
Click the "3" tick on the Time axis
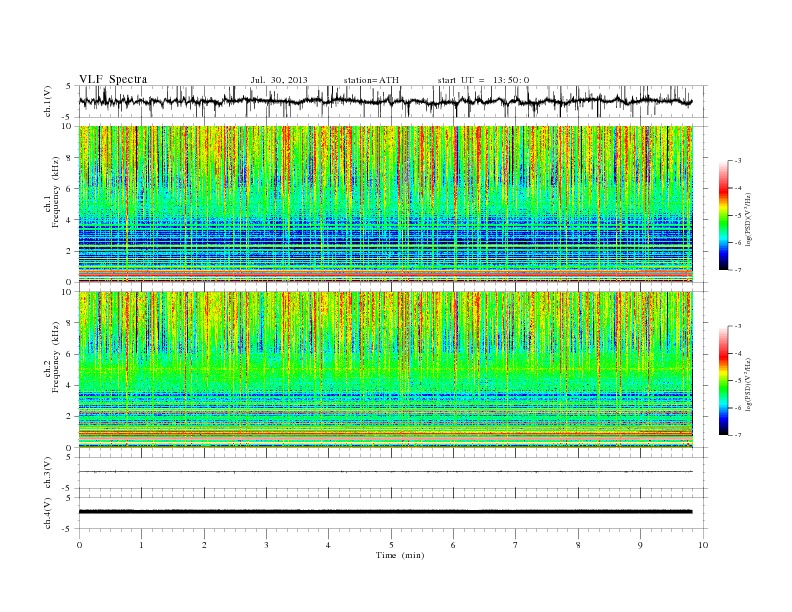(267, 545)
